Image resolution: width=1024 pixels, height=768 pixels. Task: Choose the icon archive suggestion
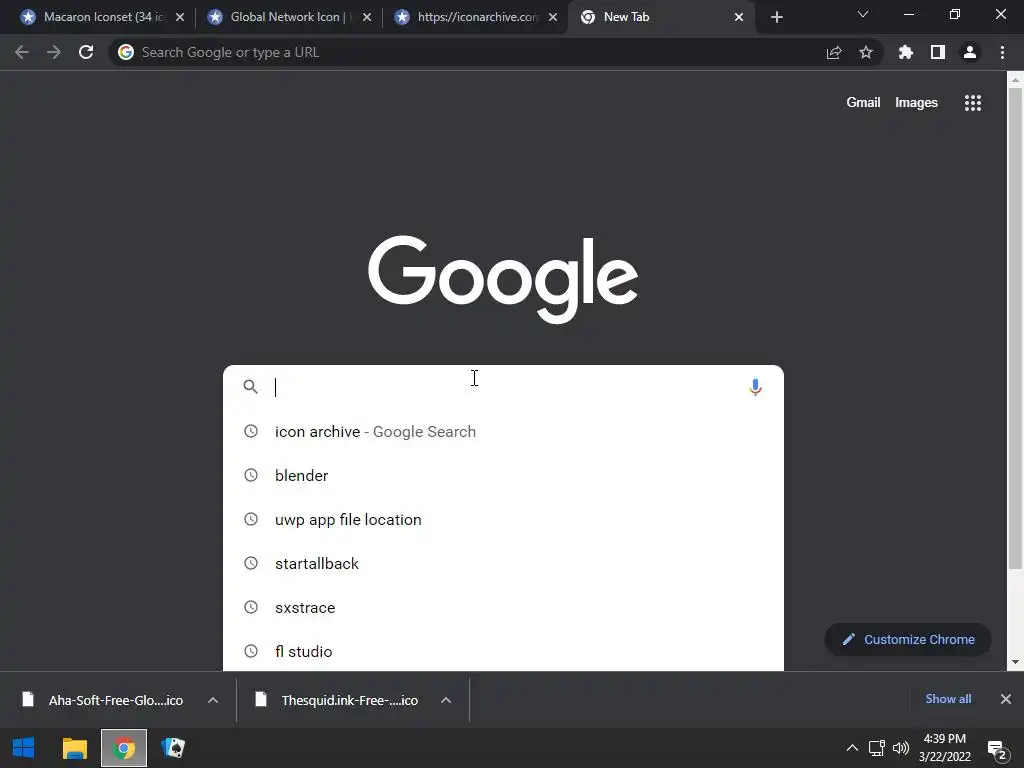click(x=504, y=432)
